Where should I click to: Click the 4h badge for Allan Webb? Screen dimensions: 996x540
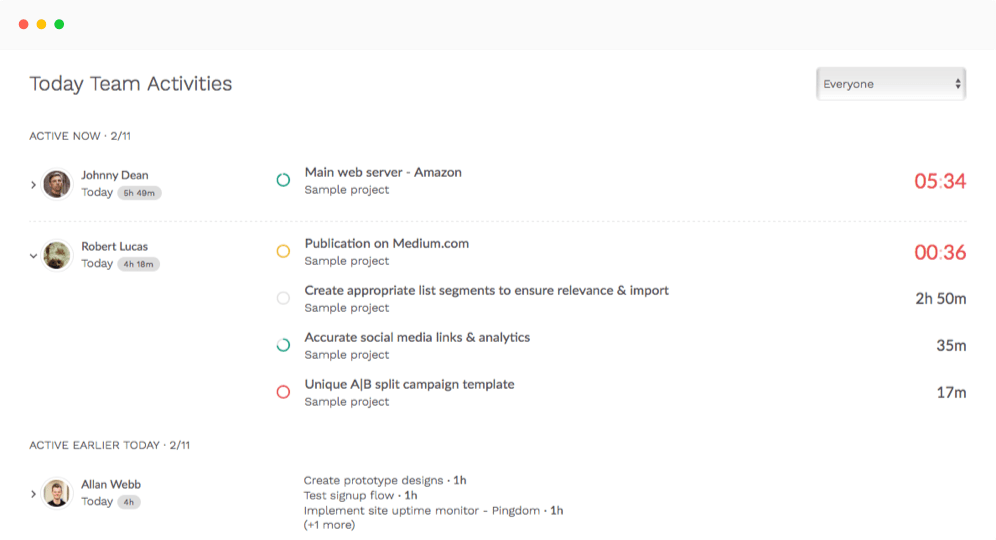click(129, 502)
